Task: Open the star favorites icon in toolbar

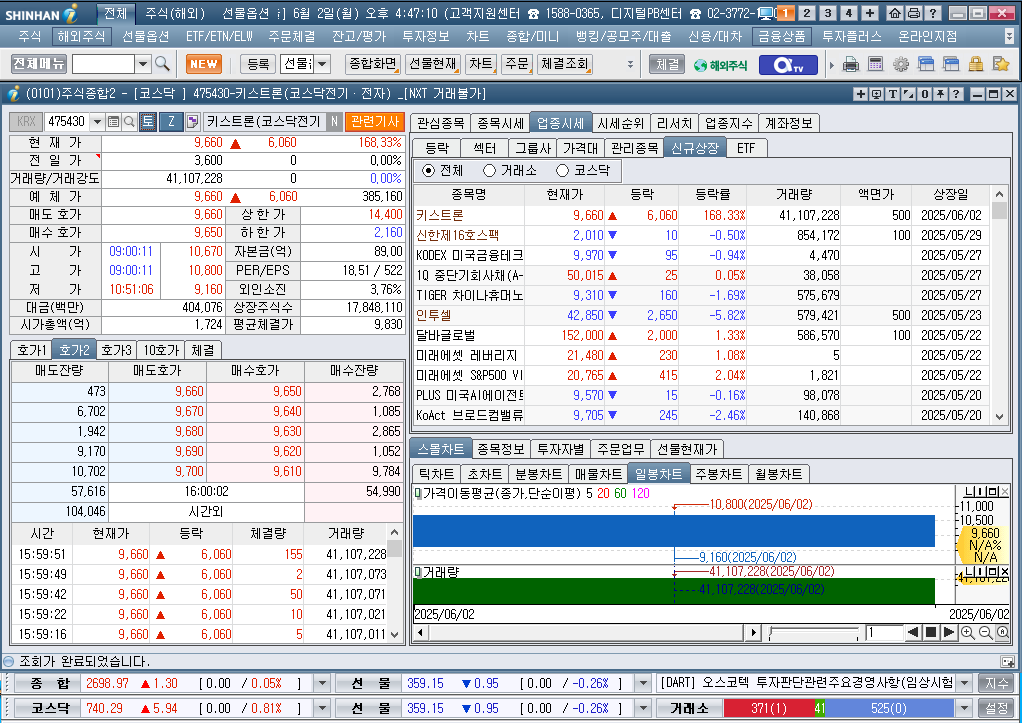Action: coord(1000,64)
